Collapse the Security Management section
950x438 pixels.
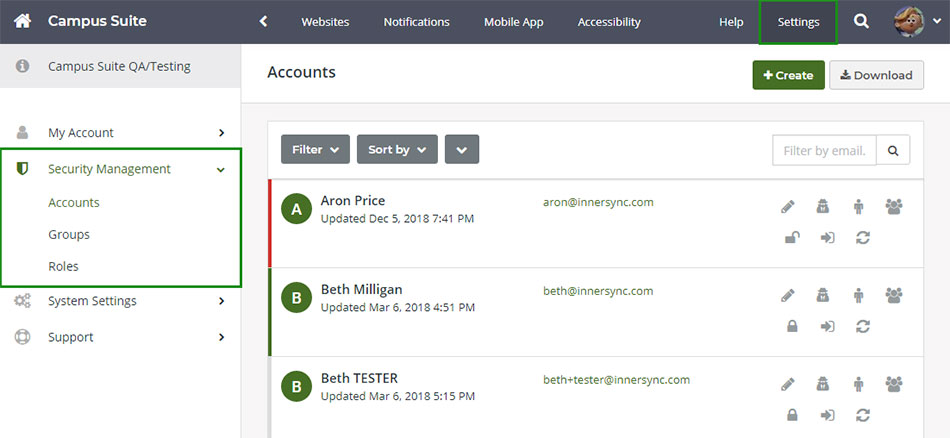point(221,170)
